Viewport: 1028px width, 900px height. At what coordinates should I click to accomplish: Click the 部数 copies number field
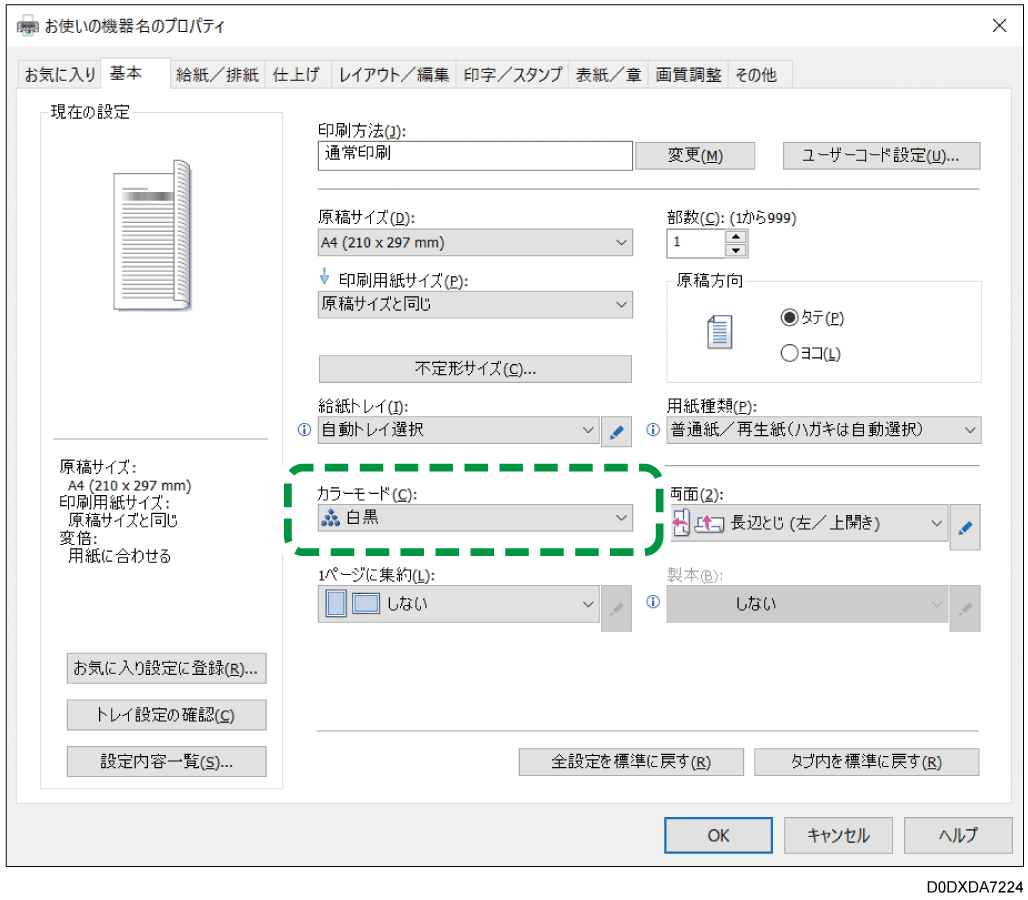point(696,243)
